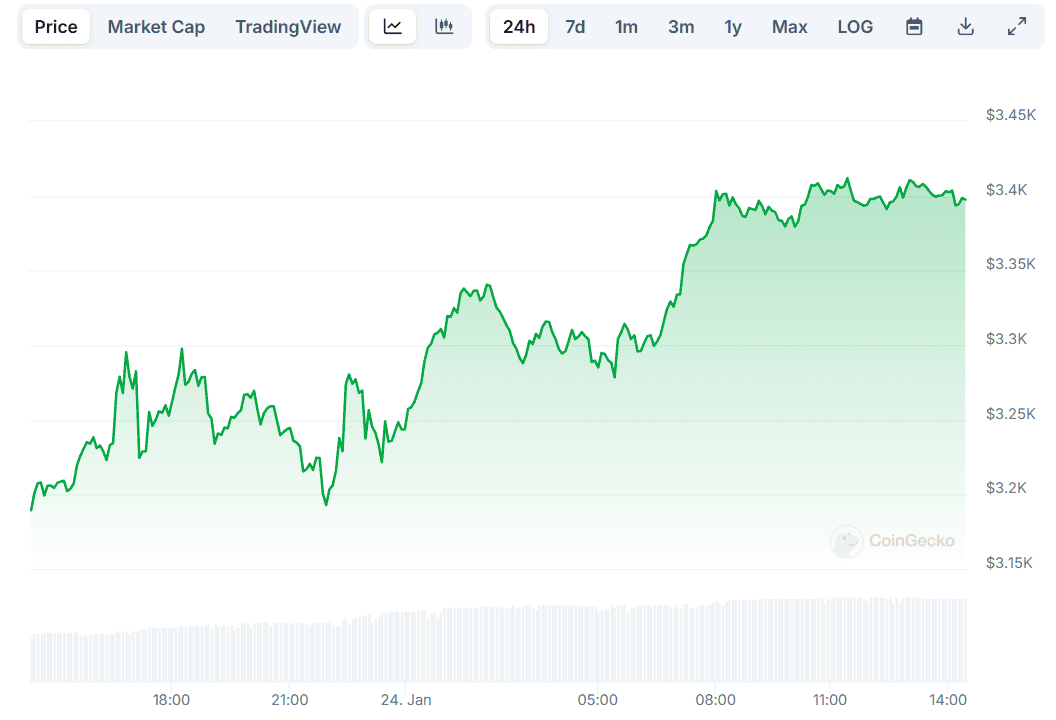This screenshot has height=720, width=1056.
Task: Switch to candlestick chart view
Action: point(444,27)
